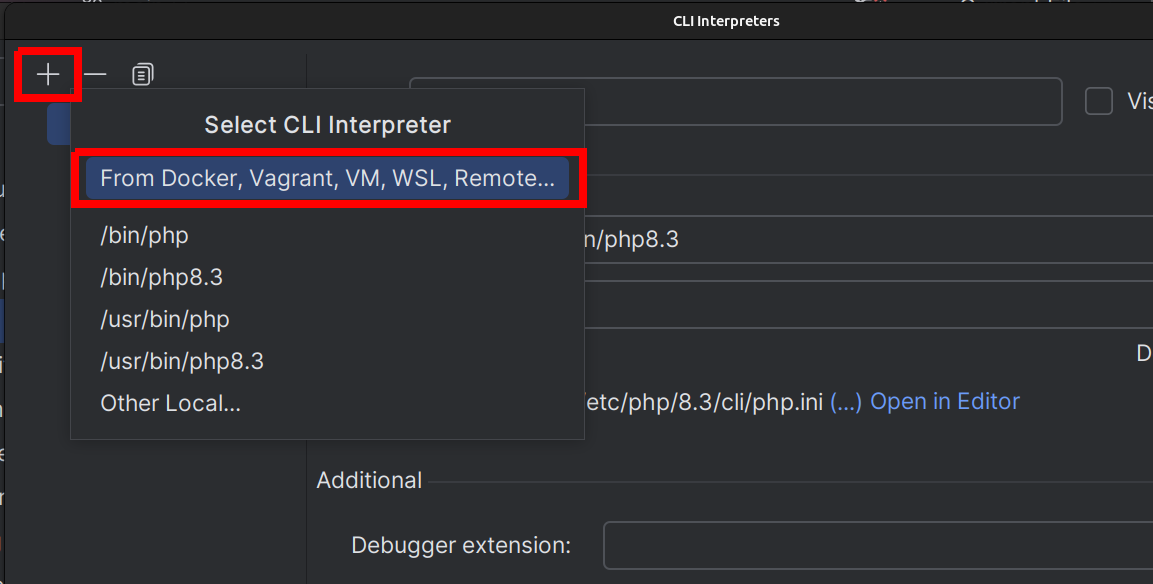Toggle the Visible checkbox beside name field
This screenshot has width=1153, height=584.
pyautogui.click(x=1099, y=101)
